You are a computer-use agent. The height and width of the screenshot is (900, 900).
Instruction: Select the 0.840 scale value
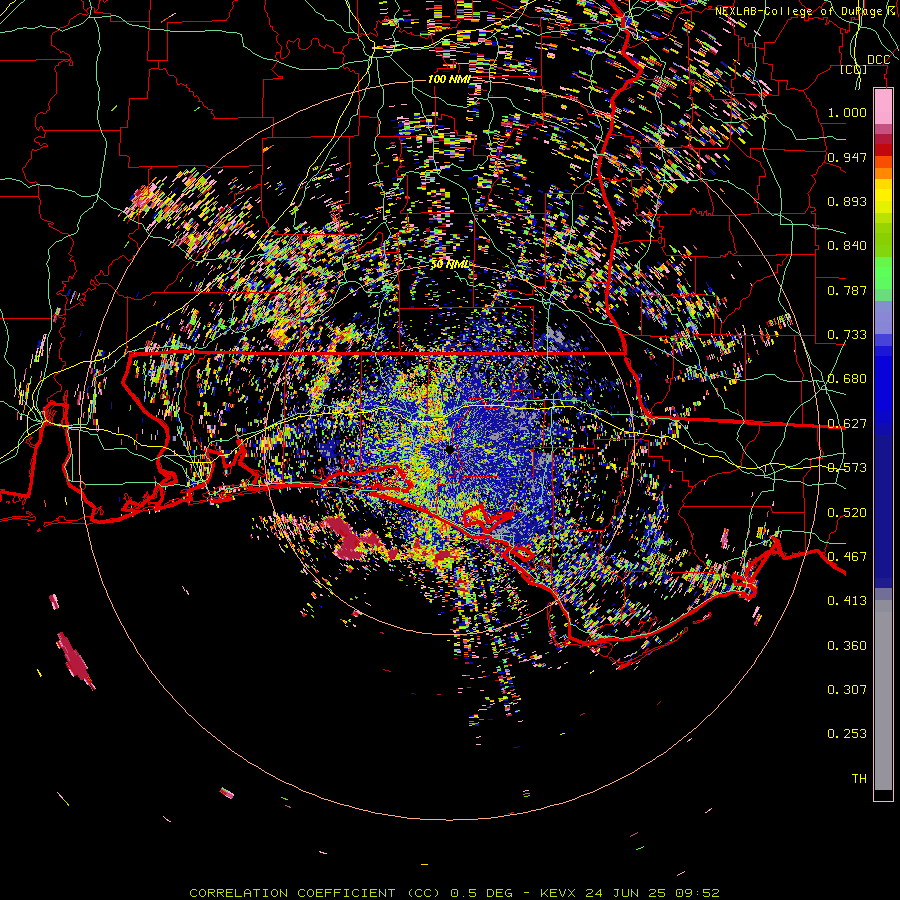[847, 246]
